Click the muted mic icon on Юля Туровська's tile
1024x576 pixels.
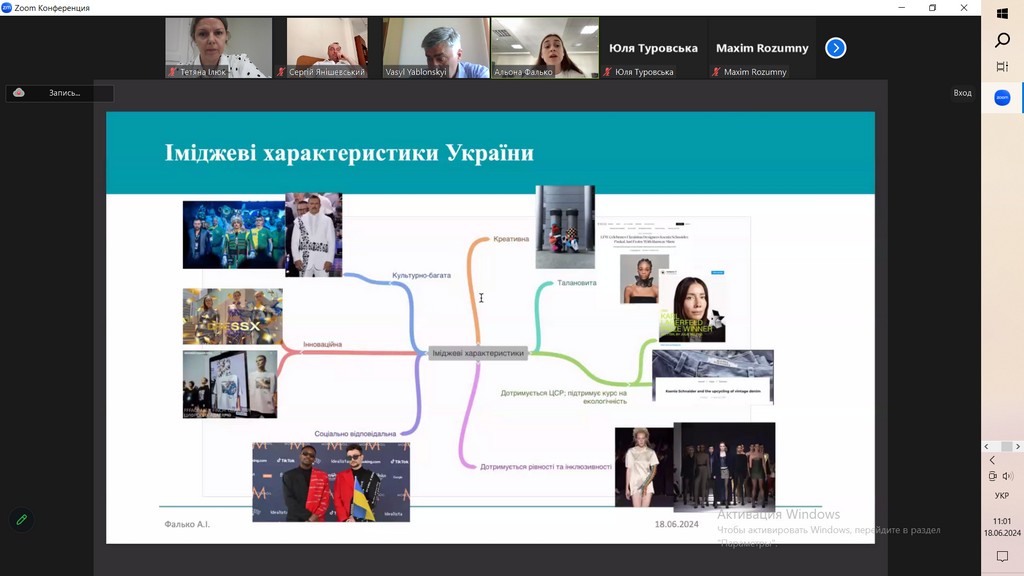click(607, 72)
